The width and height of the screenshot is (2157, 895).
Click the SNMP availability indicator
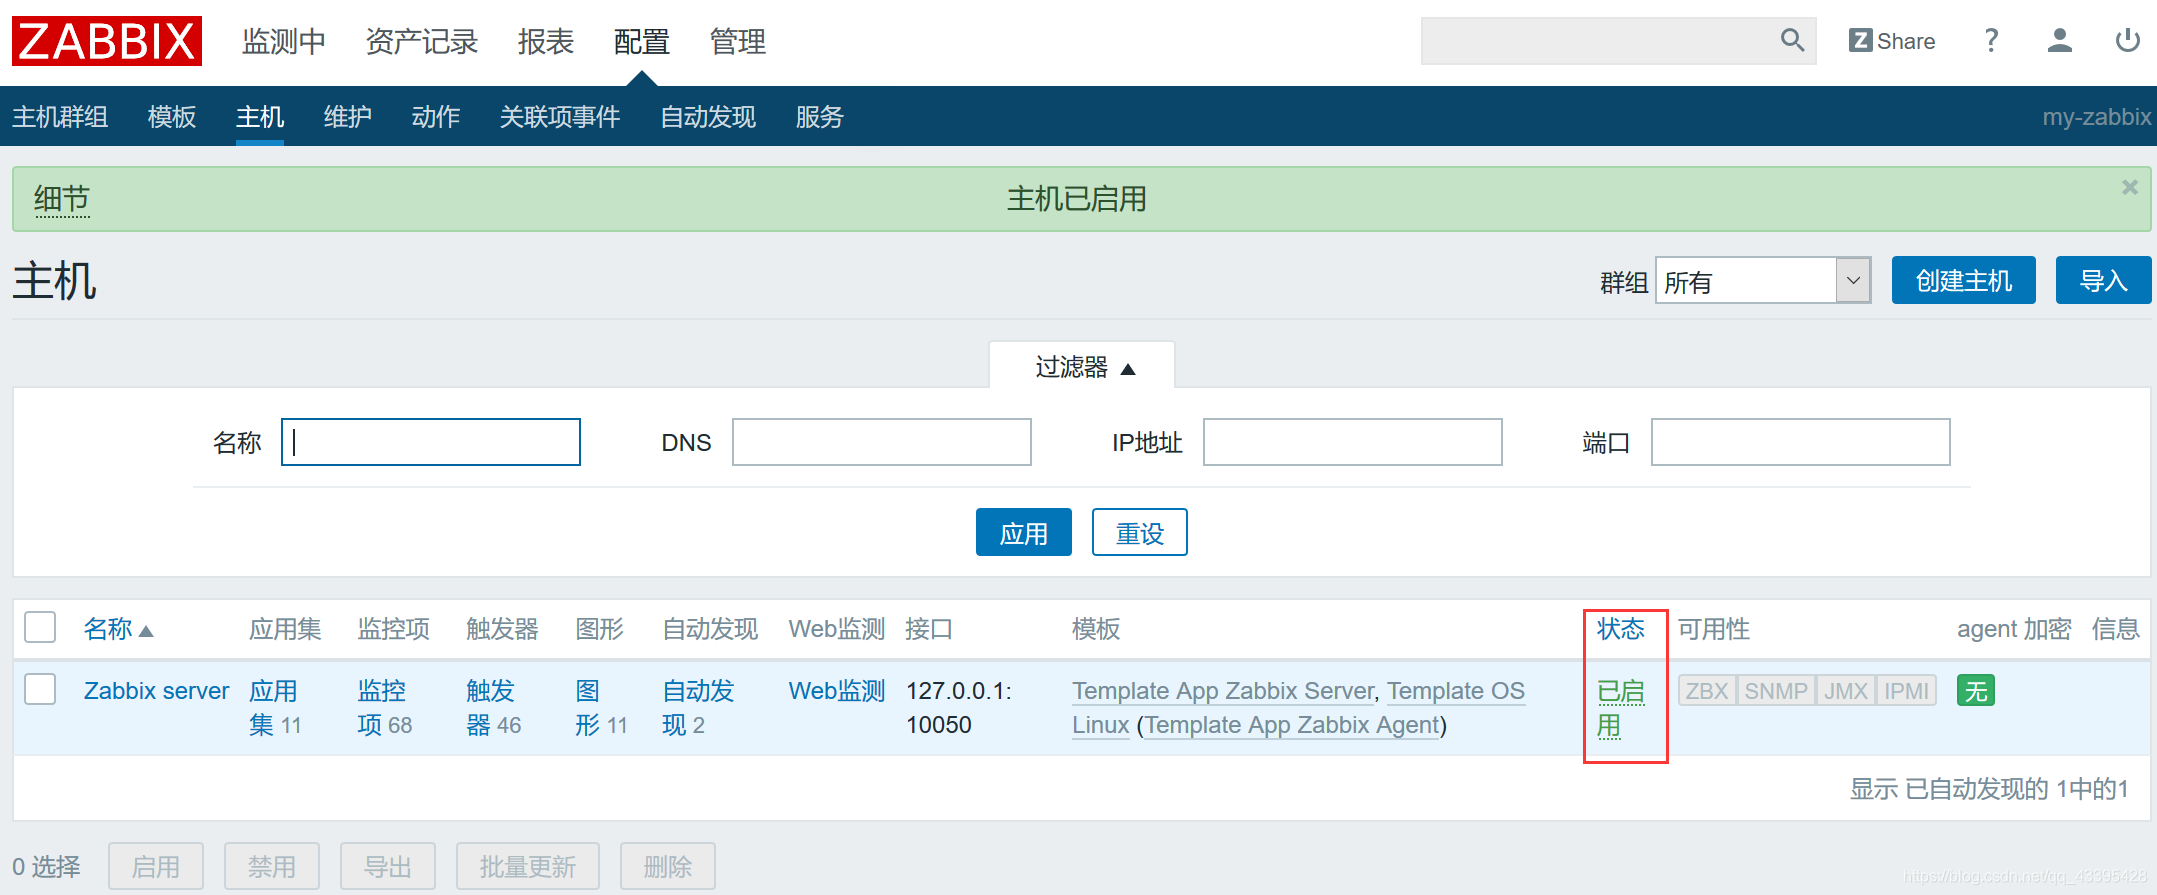click(1776, 691)
